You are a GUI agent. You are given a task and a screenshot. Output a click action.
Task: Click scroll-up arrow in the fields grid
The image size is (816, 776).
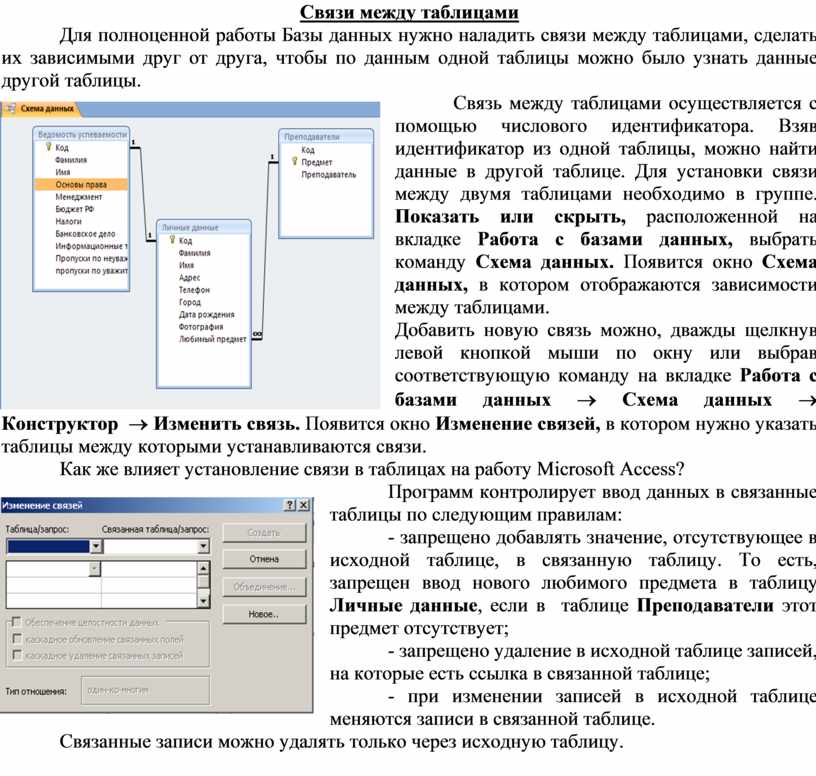tap(203, 567)
